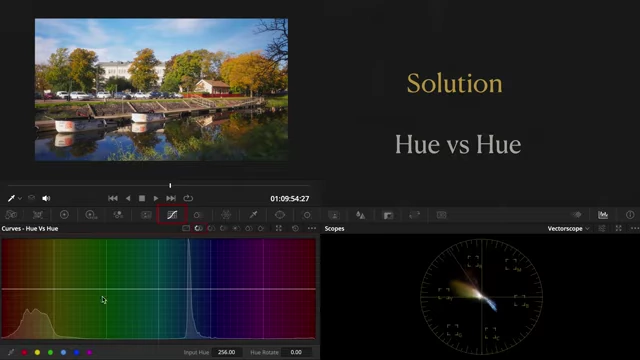
Task: Switch to Hue Vs Sat curve mode
Action: point(211,228)
